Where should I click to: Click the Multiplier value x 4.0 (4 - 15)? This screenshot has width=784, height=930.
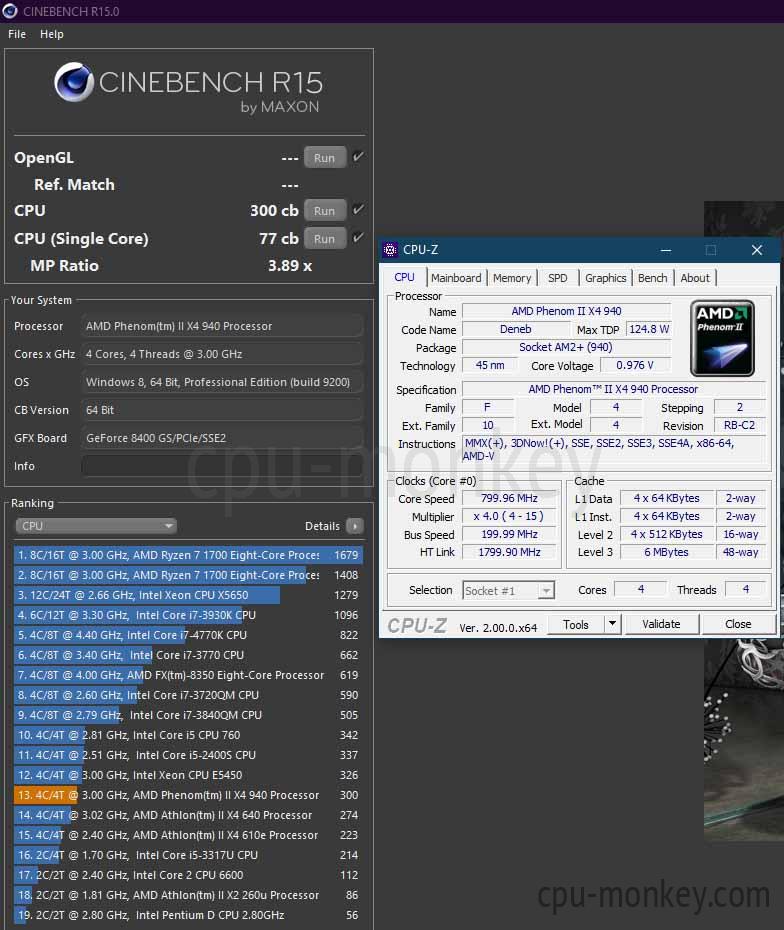pyautogui.click(x=509, y=516)
